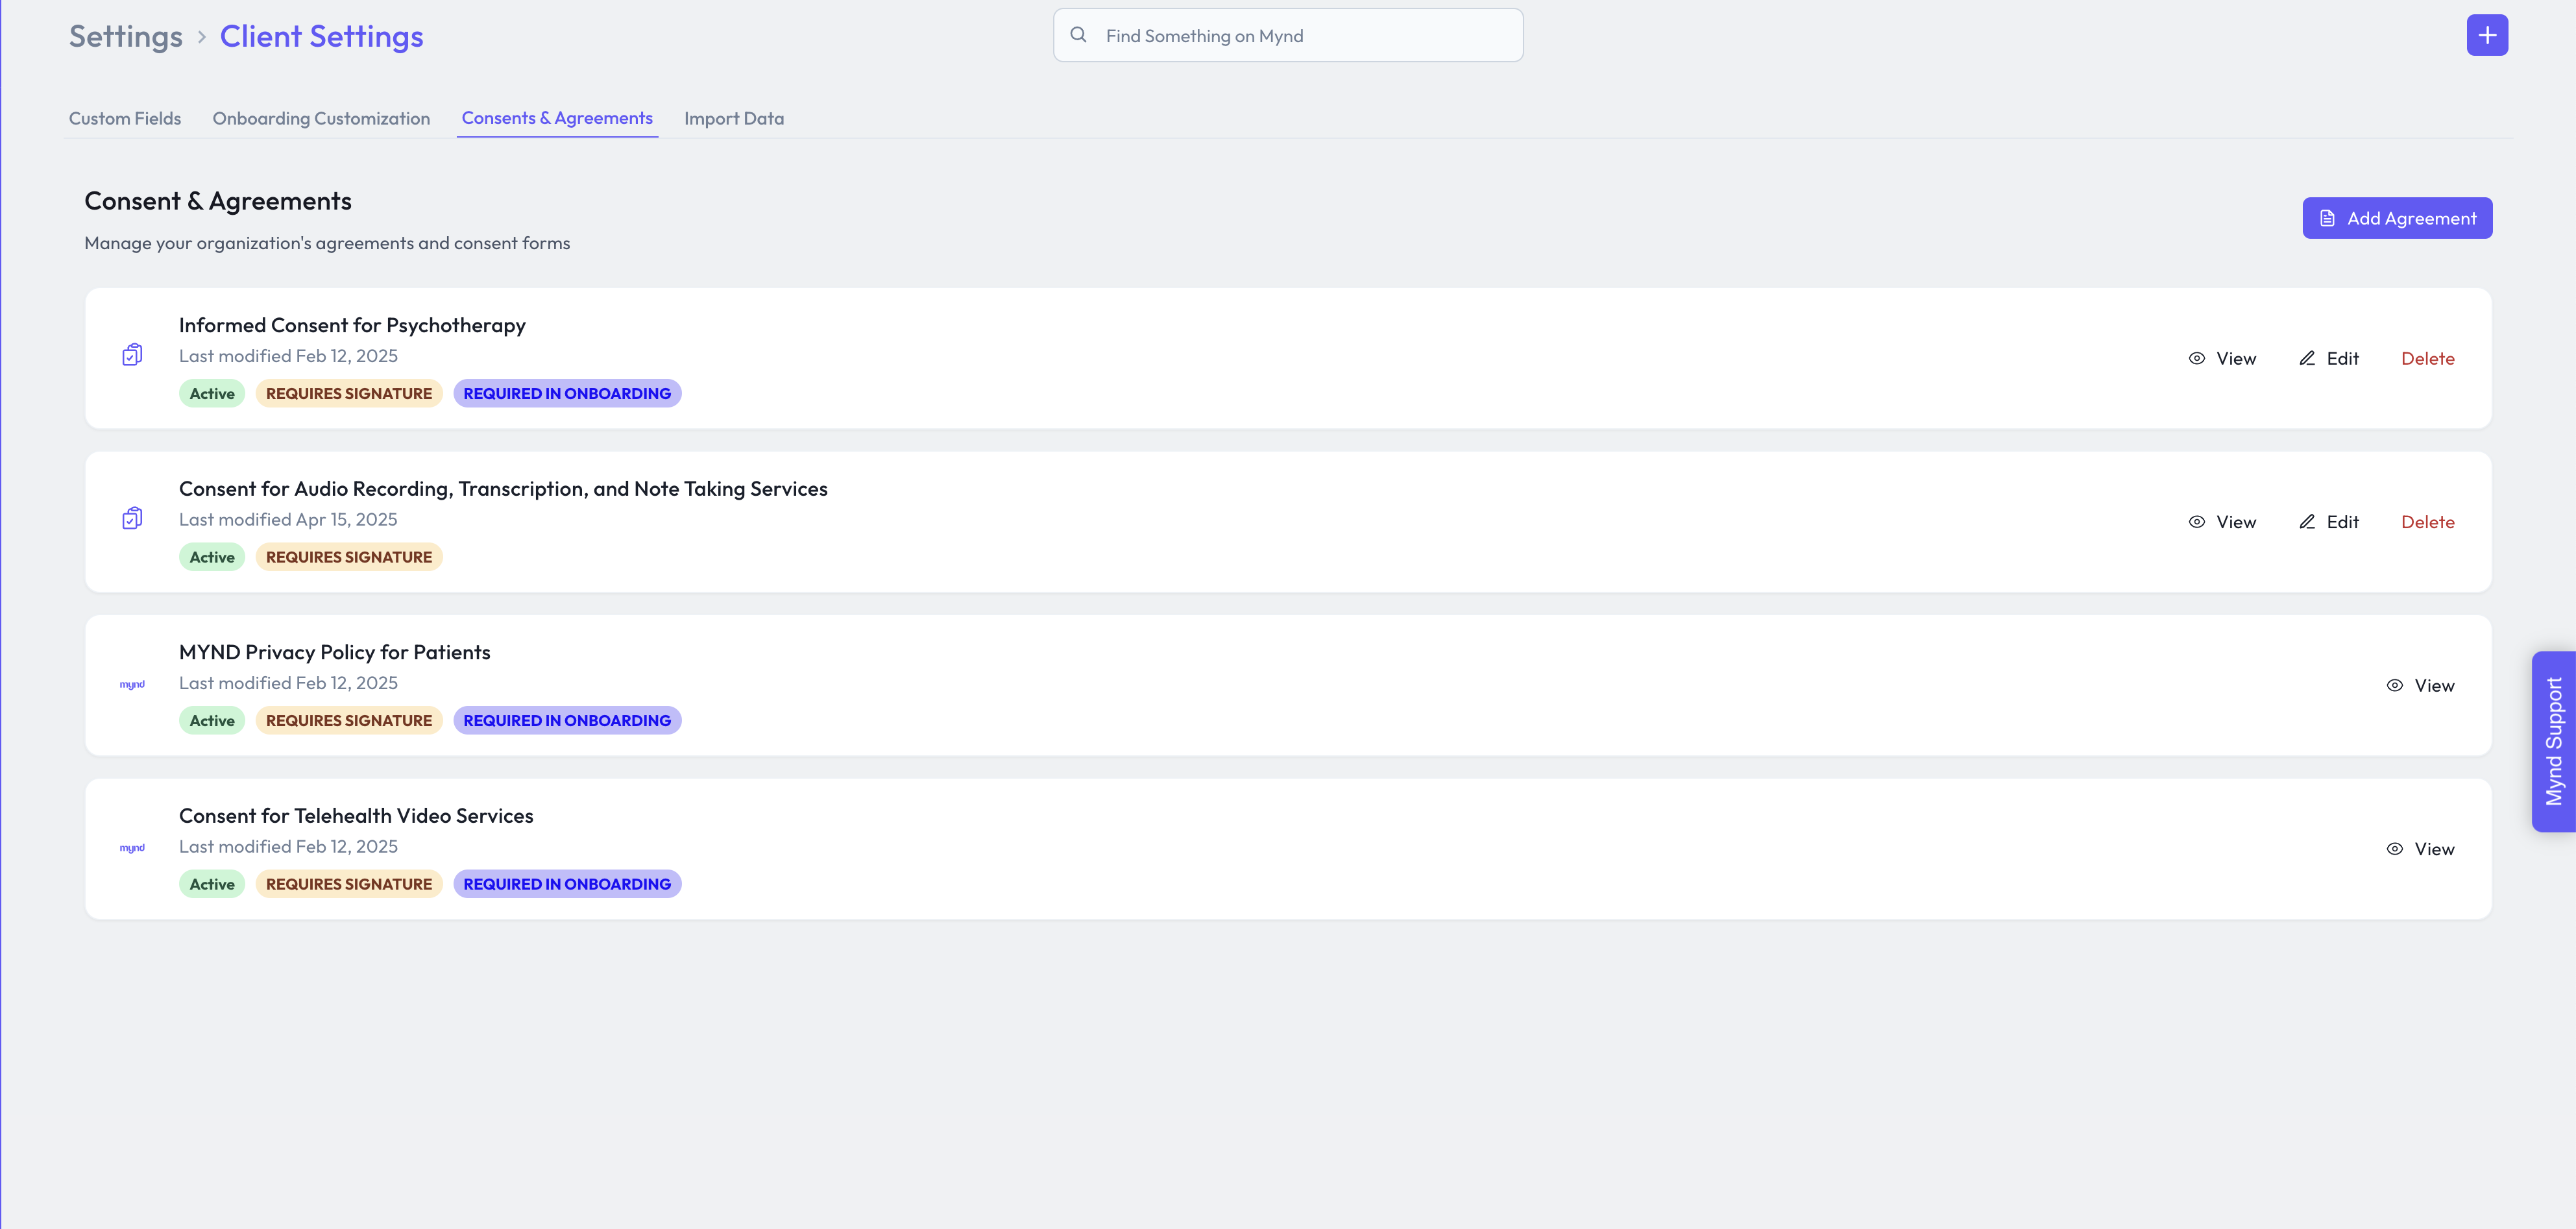Navigate to Settings breadcrumb link
This screenshot has width=2576, height=1229.
tap(126, 36)
